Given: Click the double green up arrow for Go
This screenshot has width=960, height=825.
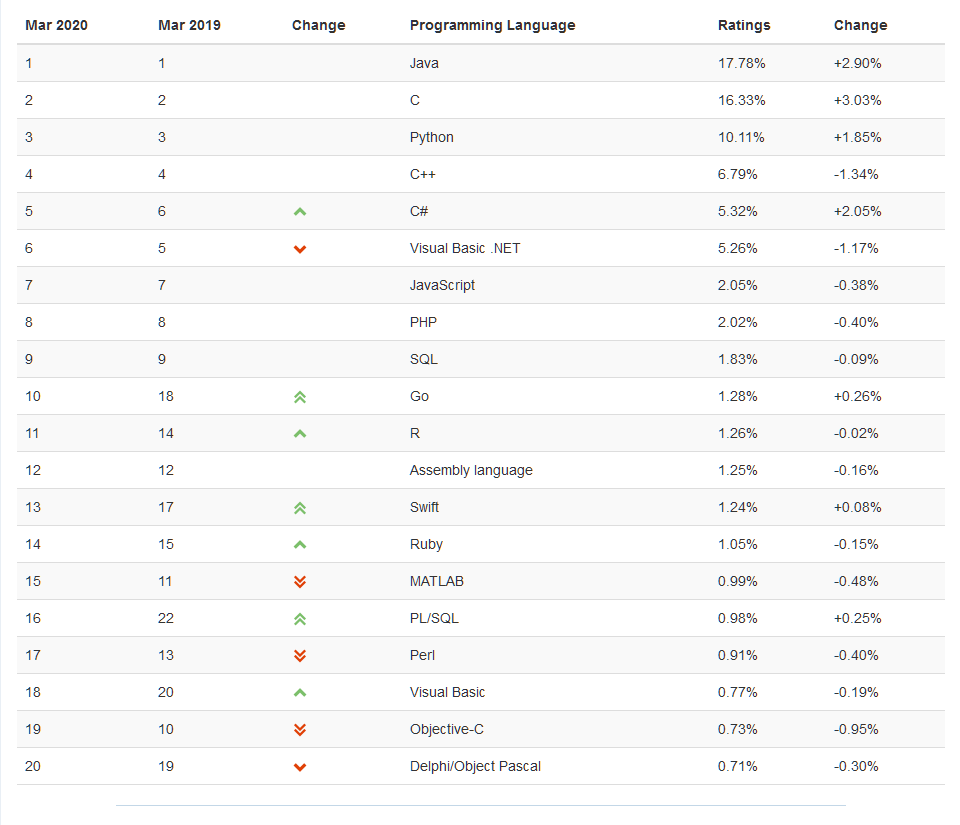Looking at the screenshot, I should tap(299, 397).
